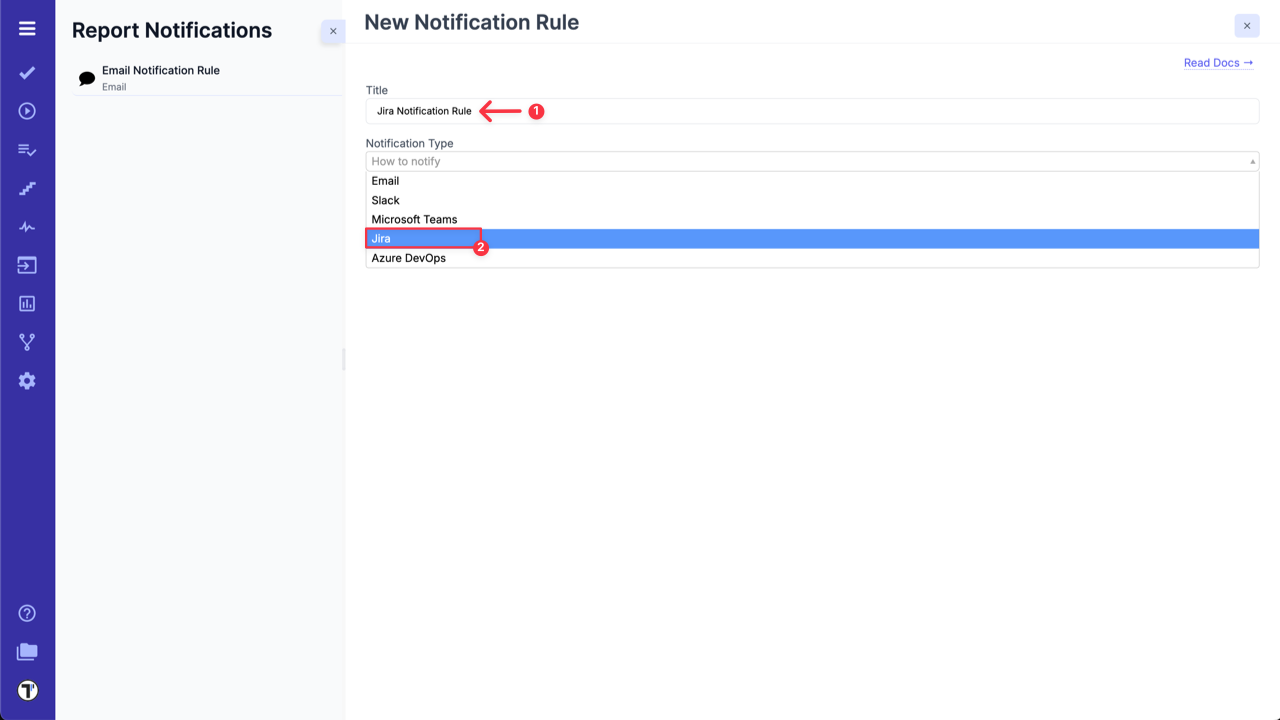Open the hamburger navigation menu
This screenshot has width=1280, height=720.
[x=27, y=28]
